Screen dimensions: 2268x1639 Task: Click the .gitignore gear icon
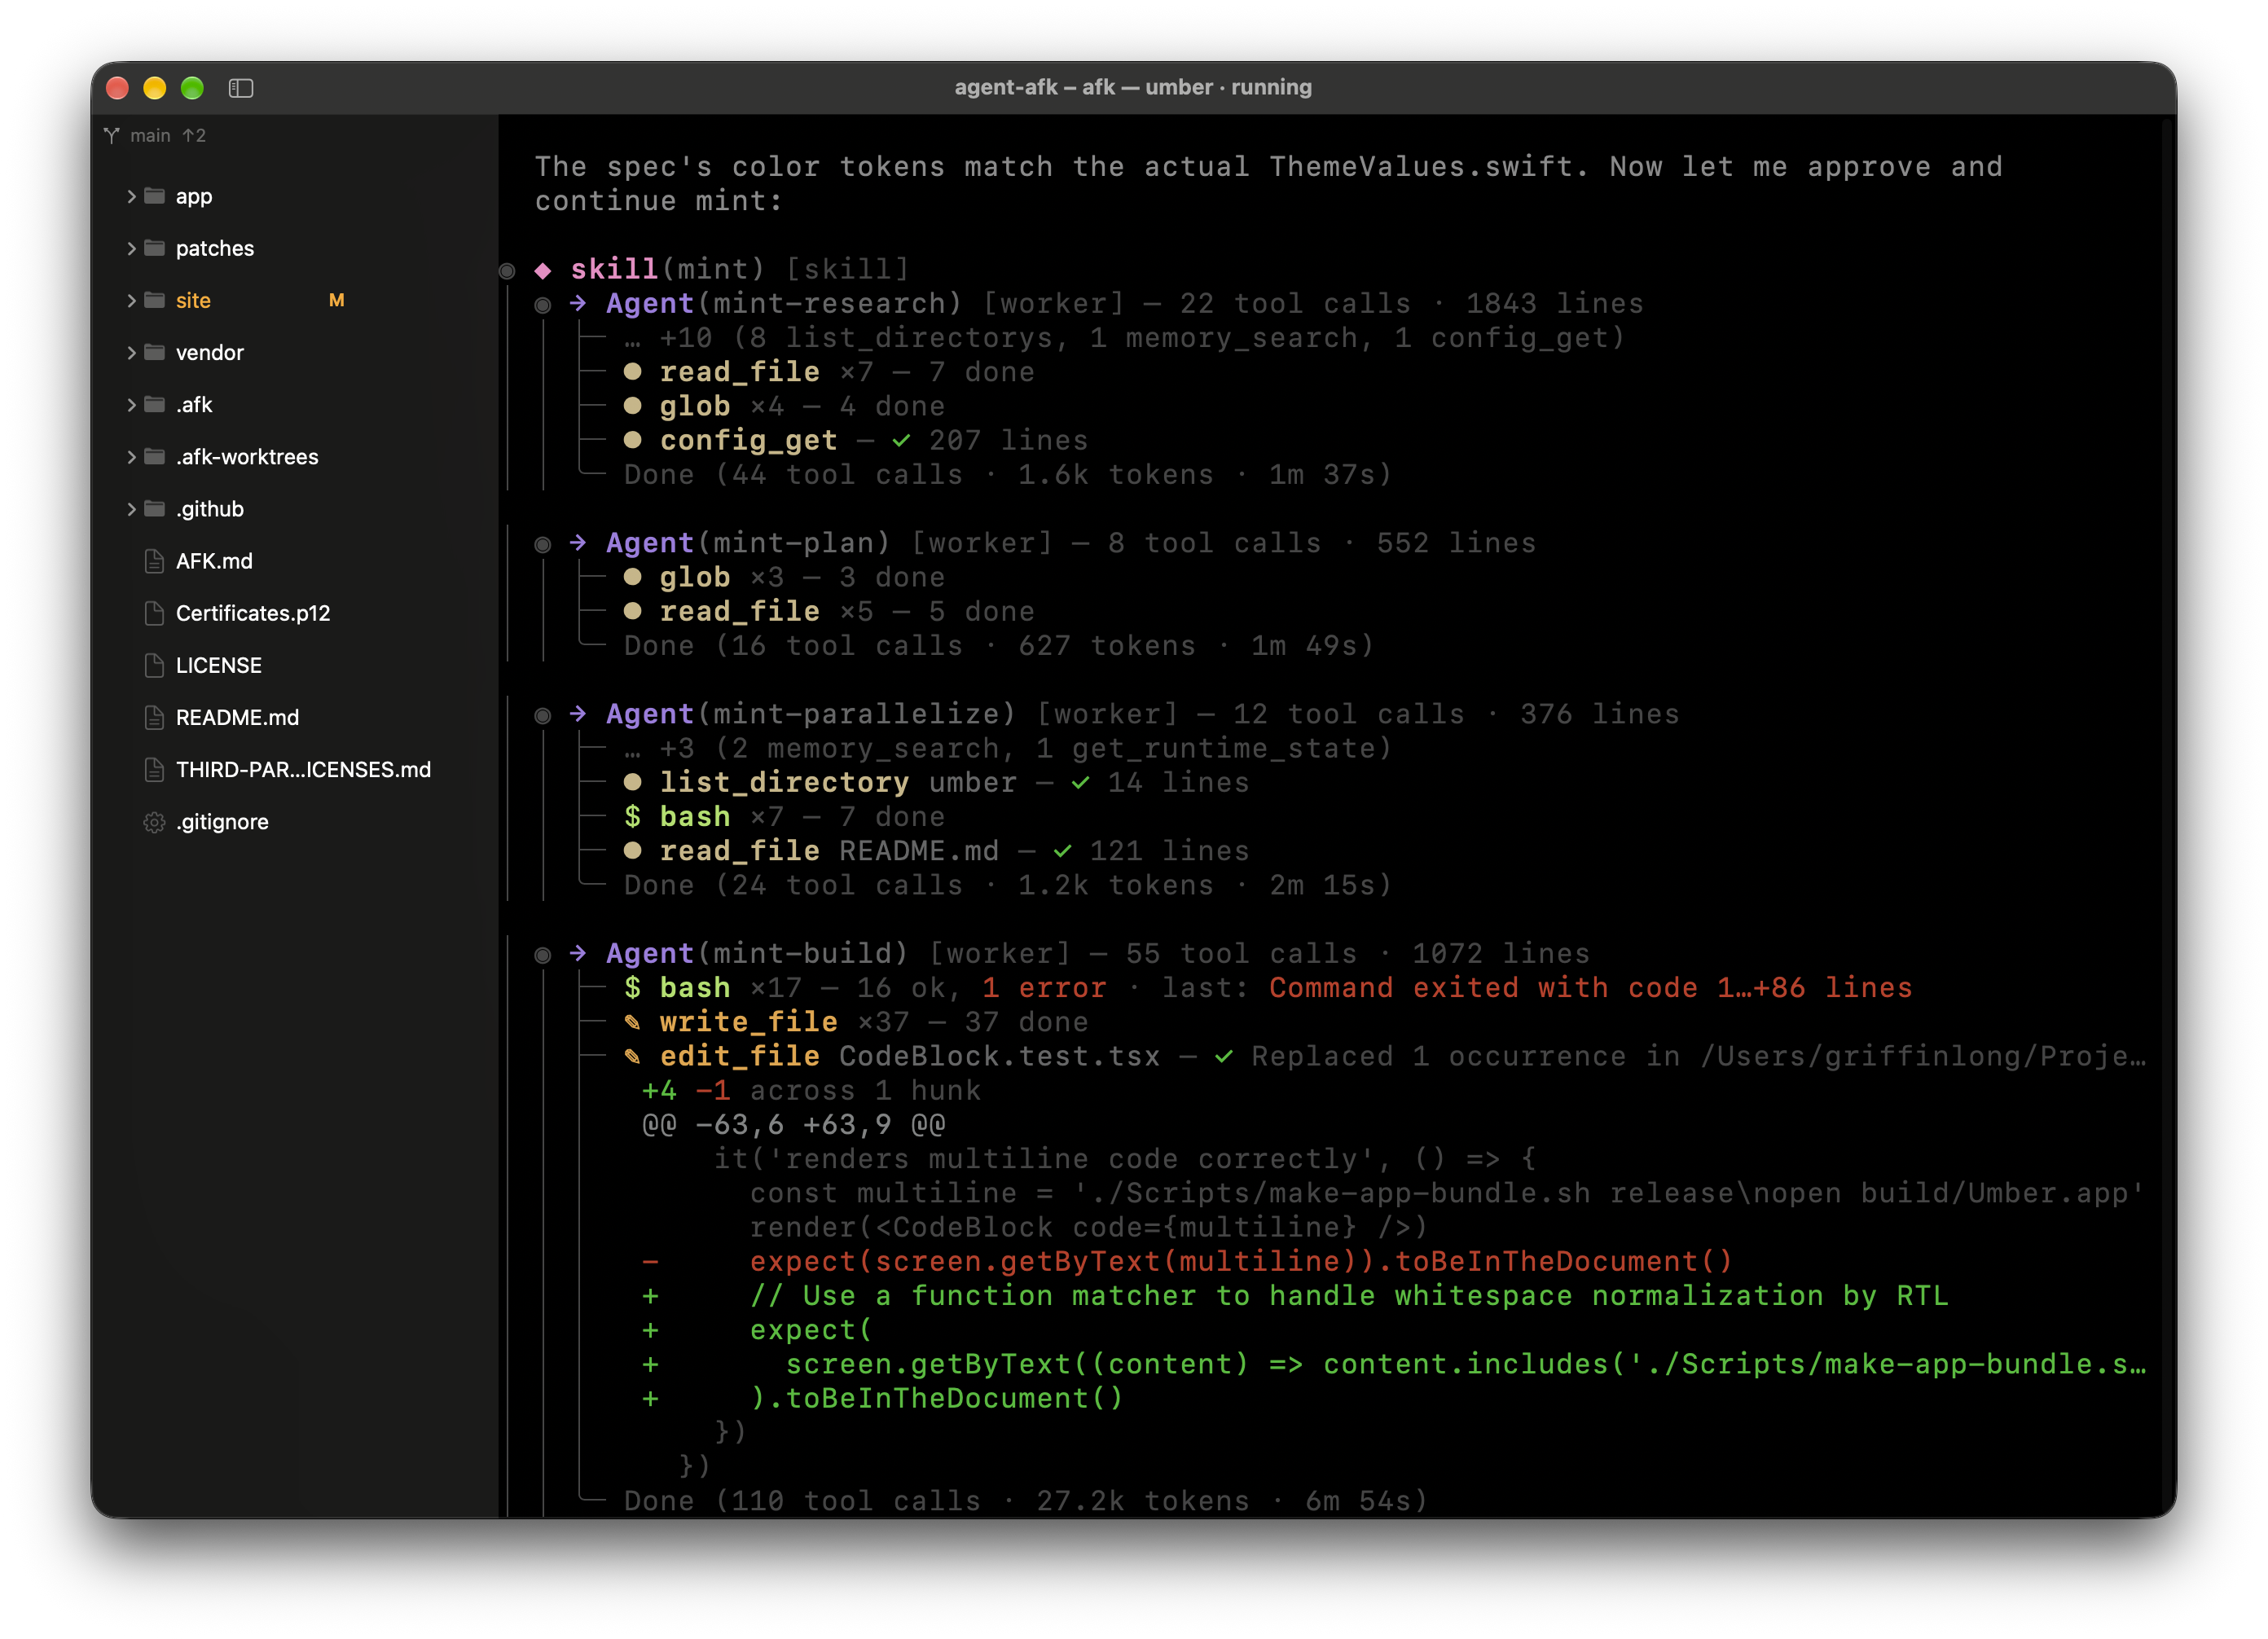click(154, 822)
